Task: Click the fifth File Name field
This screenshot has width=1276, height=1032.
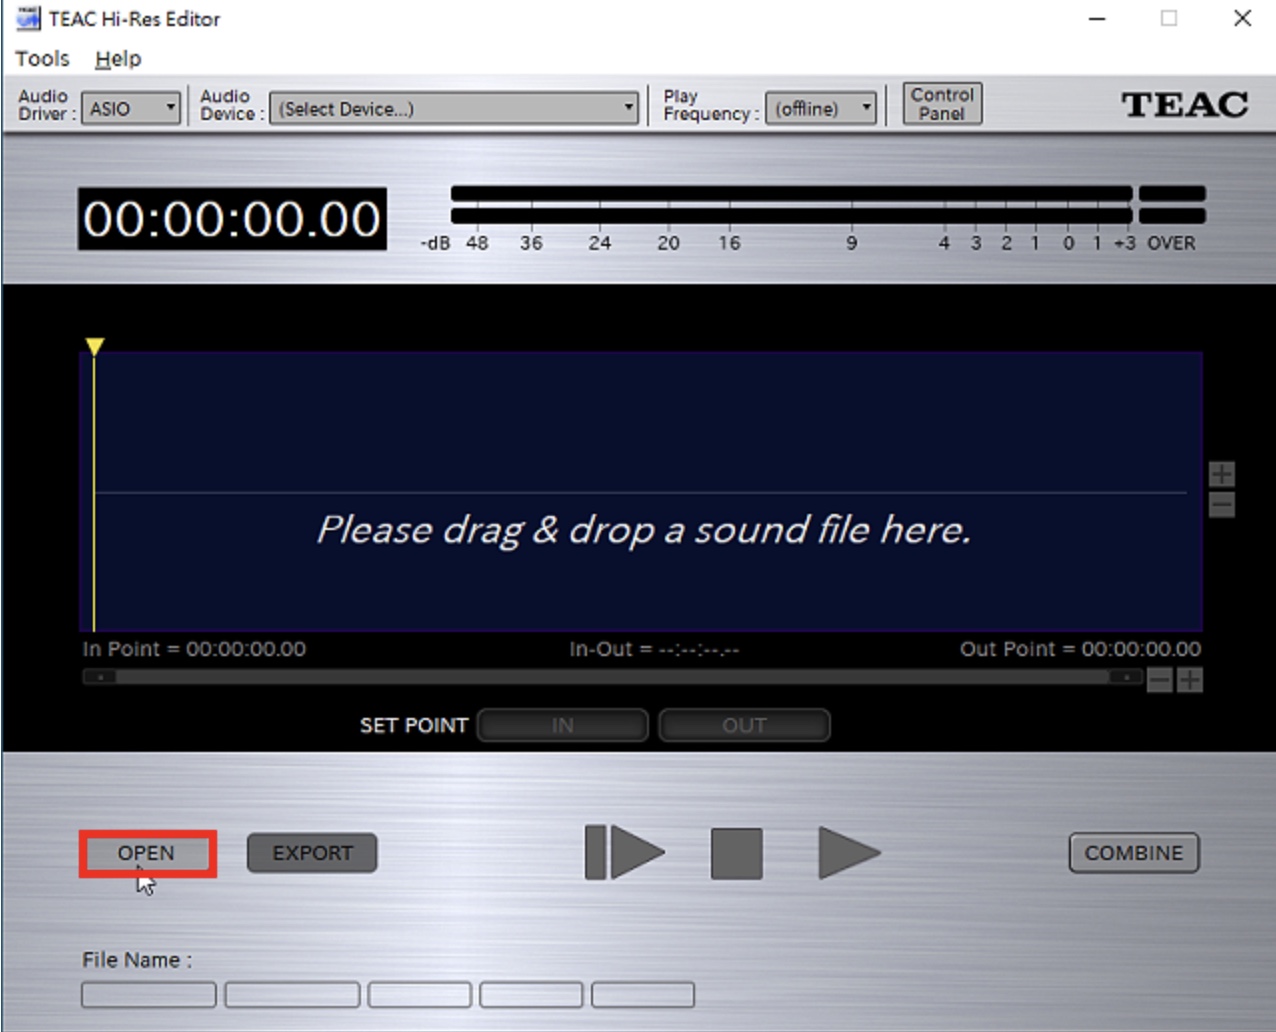Action: tap(643, 995)
